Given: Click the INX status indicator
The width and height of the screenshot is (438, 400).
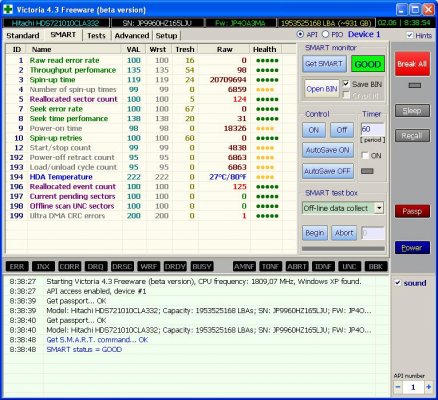Looking at the screenshot, I should click(x=43, y=266).
